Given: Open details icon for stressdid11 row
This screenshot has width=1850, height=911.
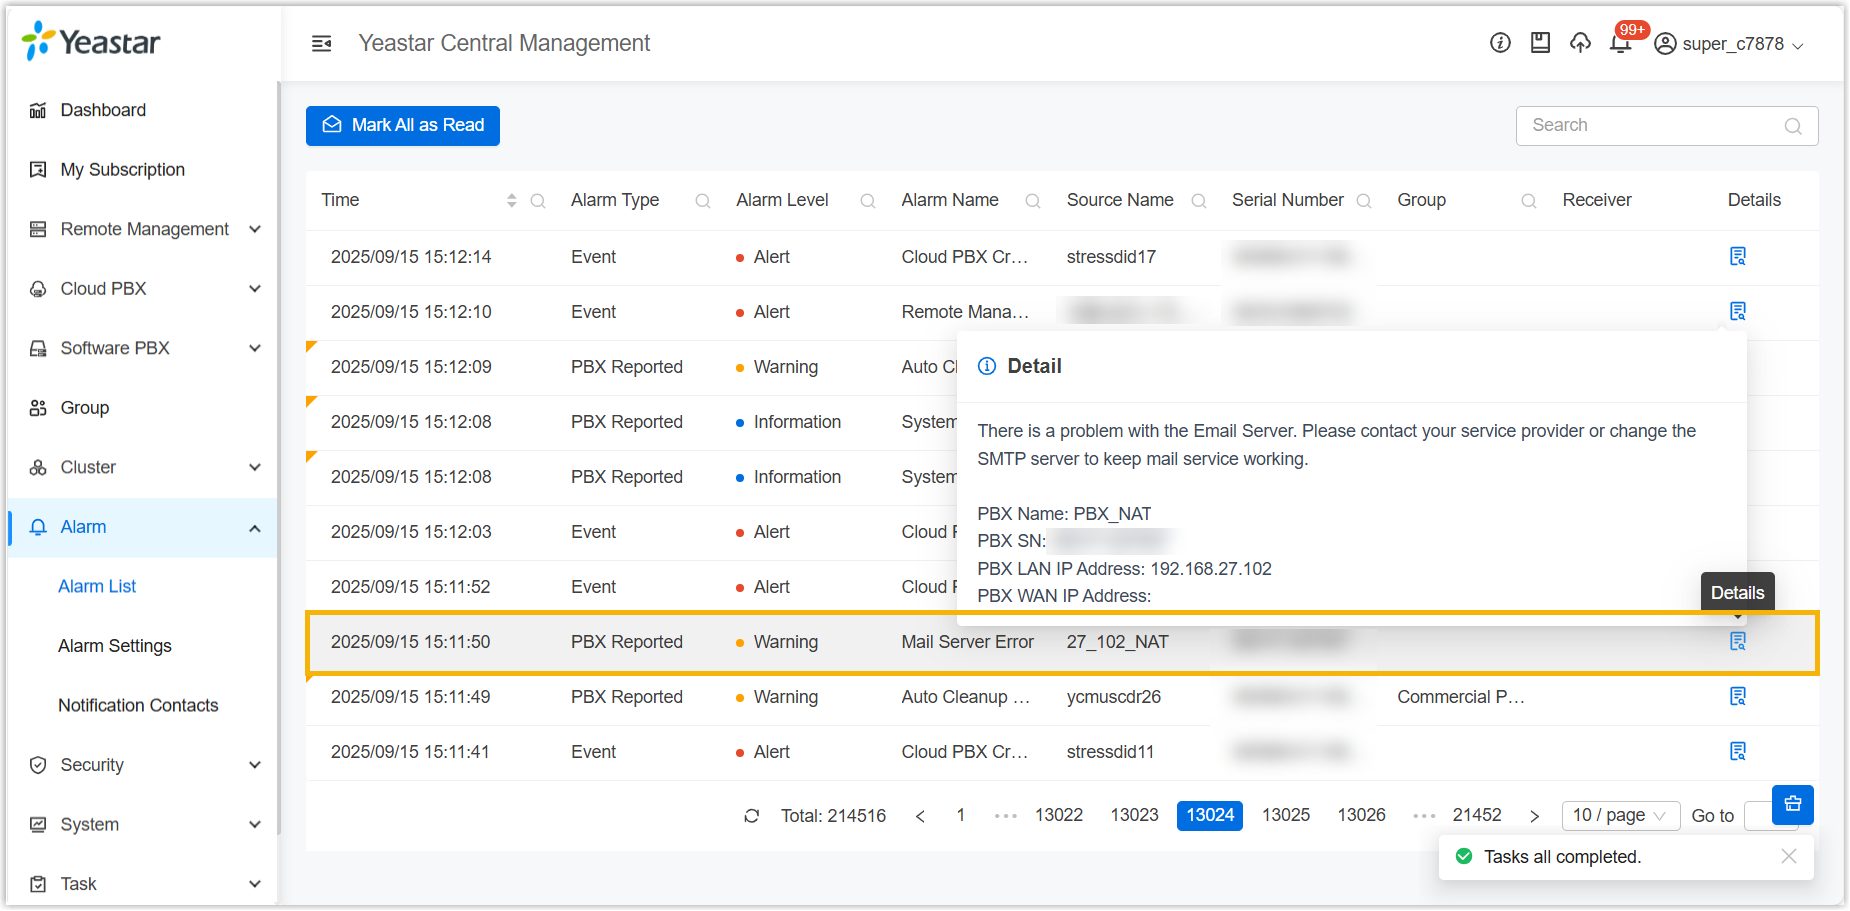Looking at the screenshot, I should [1738, 752].
